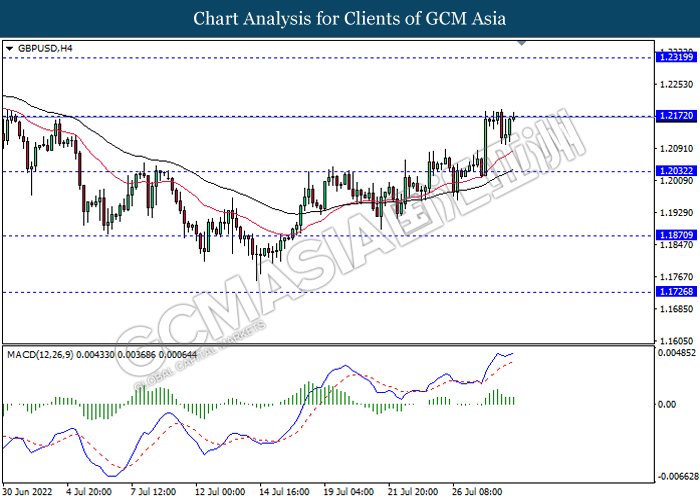700x500 pixels.
Task: Click the 12 Jul 00:00 time label
Action: pyautogui.click(x=220, y=492)
